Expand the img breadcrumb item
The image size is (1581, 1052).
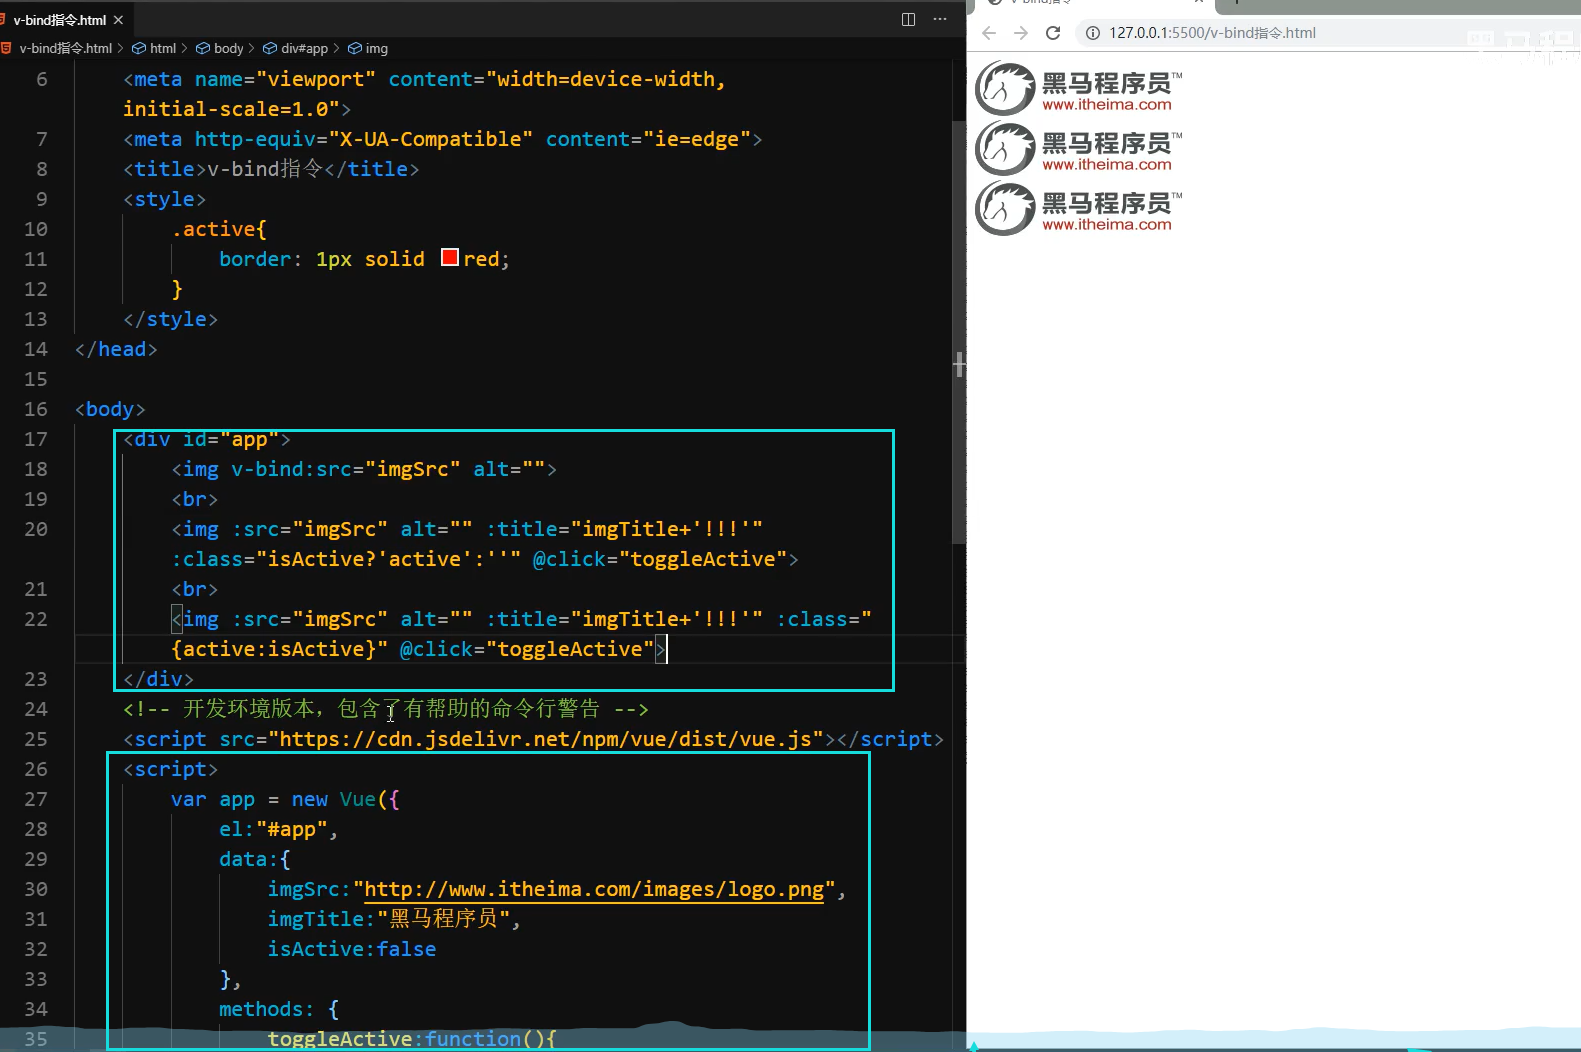tap(376, 48)
